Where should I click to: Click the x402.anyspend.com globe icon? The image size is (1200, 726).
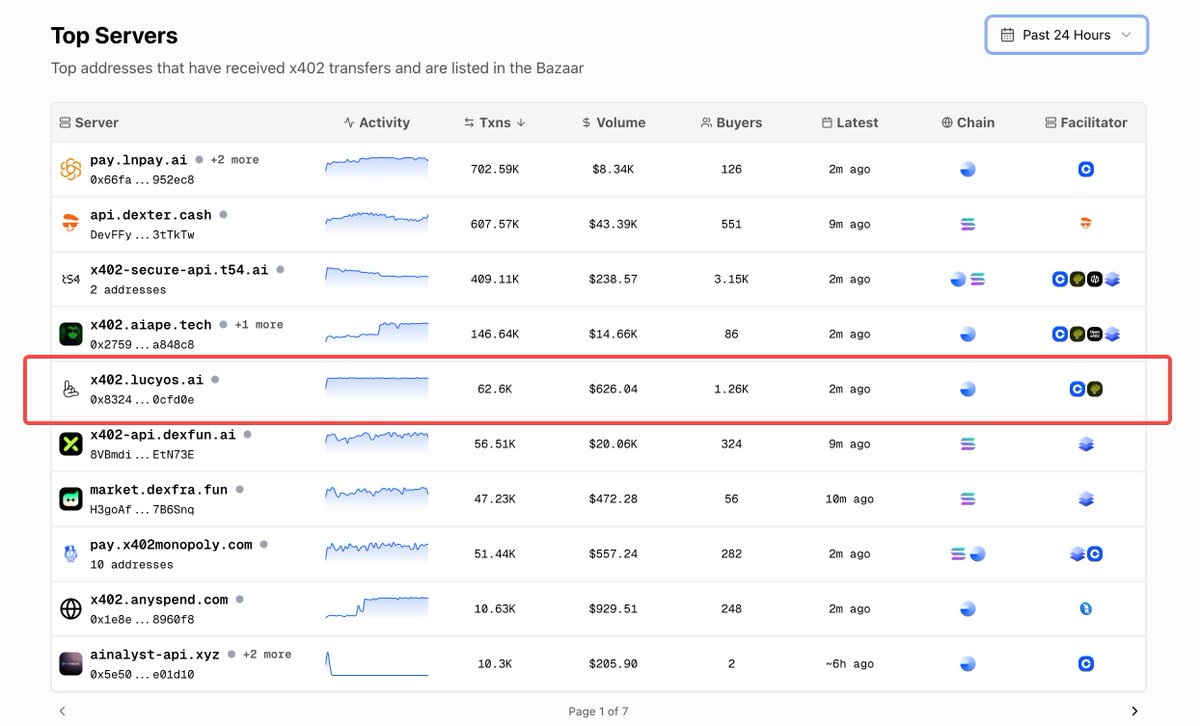(70, 609)
